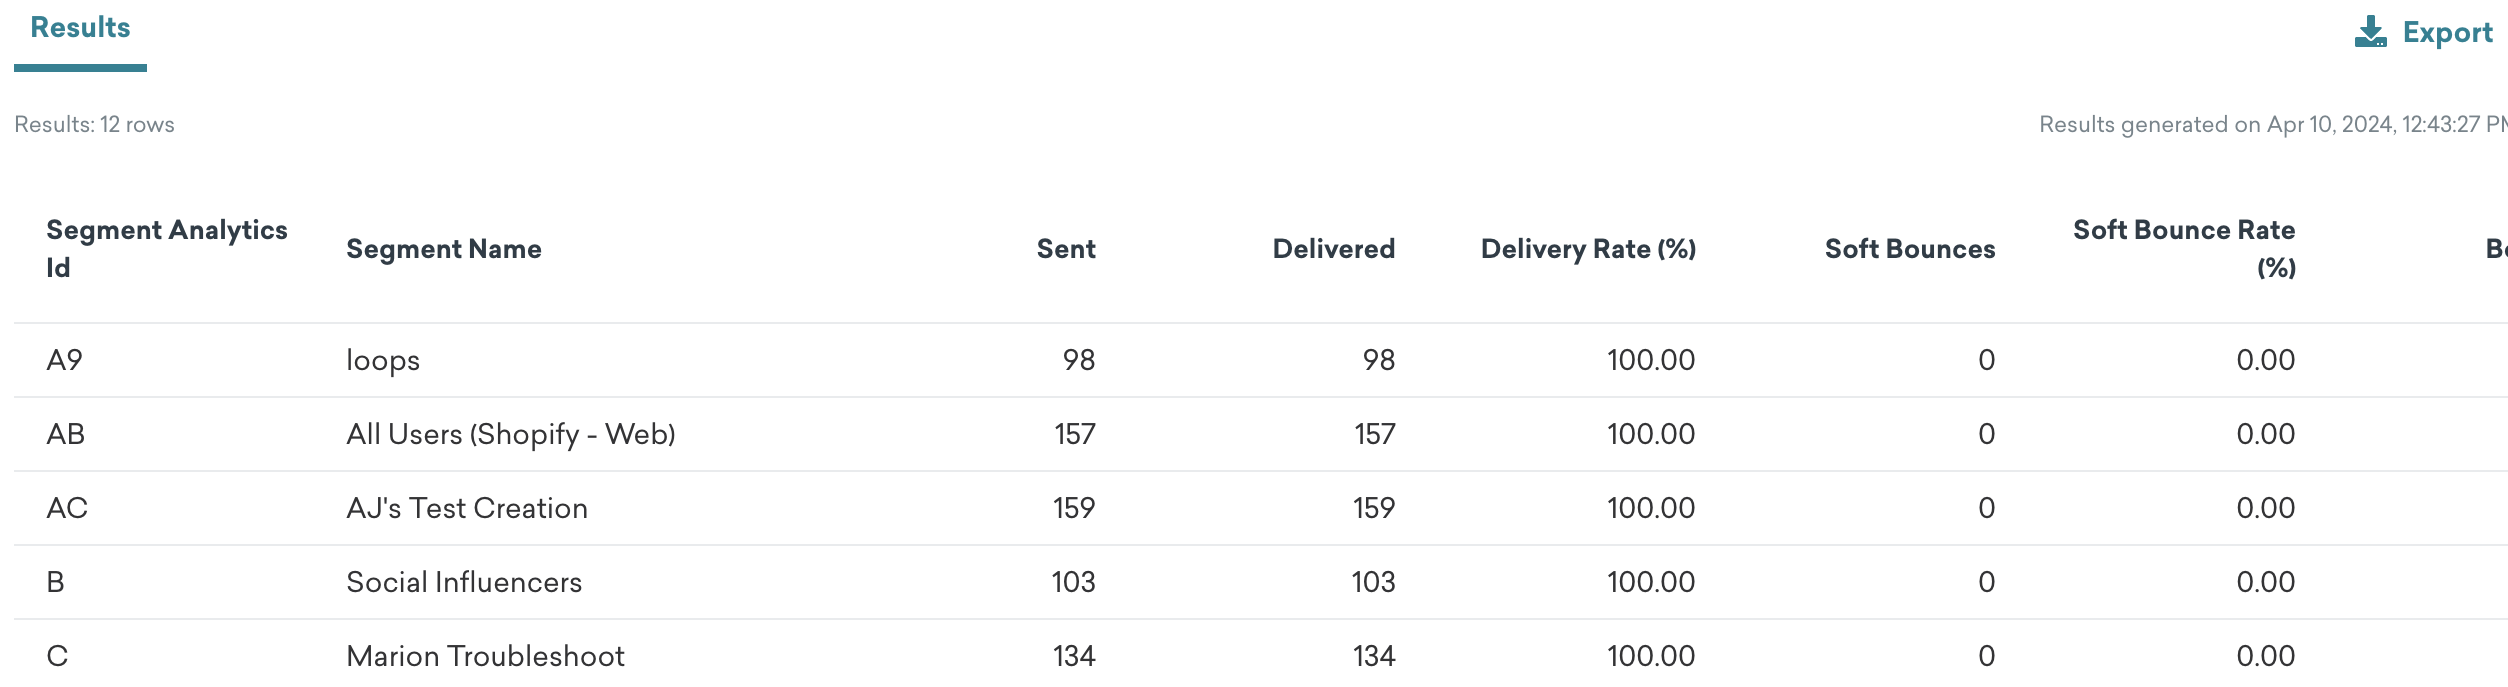2508x687 pixels.
Task: Sort by Delivery Rate (%) column header
Action: (1588, 249)
